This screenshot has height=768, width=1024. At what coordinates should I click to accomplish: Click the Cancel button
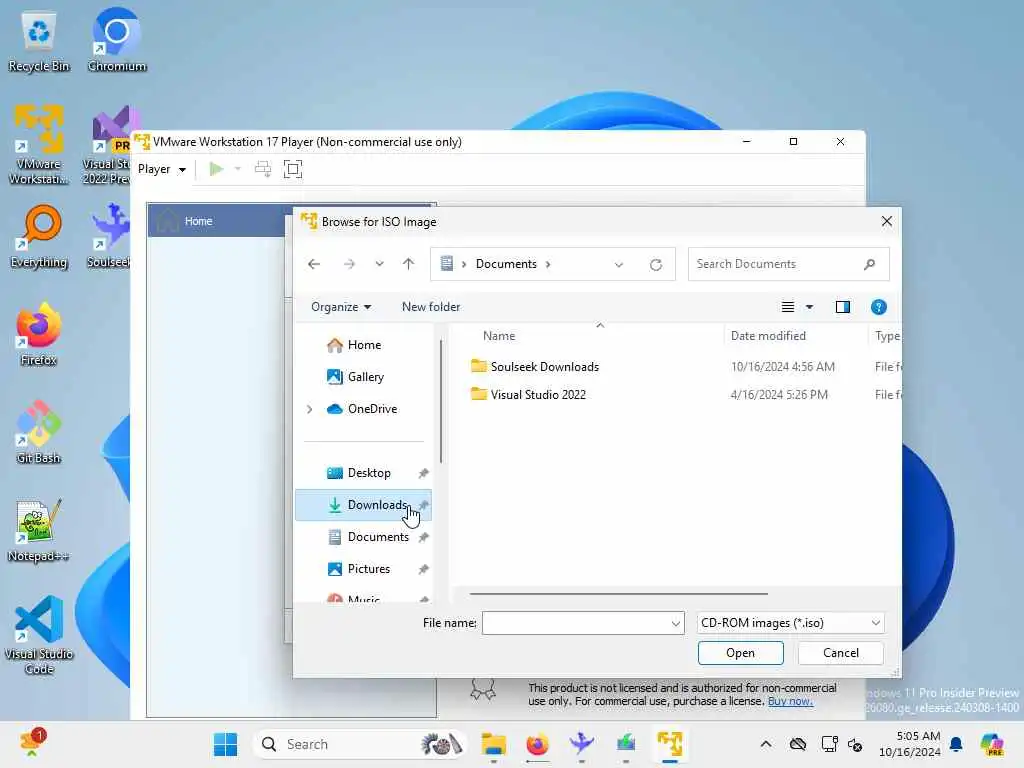point(840,653)
